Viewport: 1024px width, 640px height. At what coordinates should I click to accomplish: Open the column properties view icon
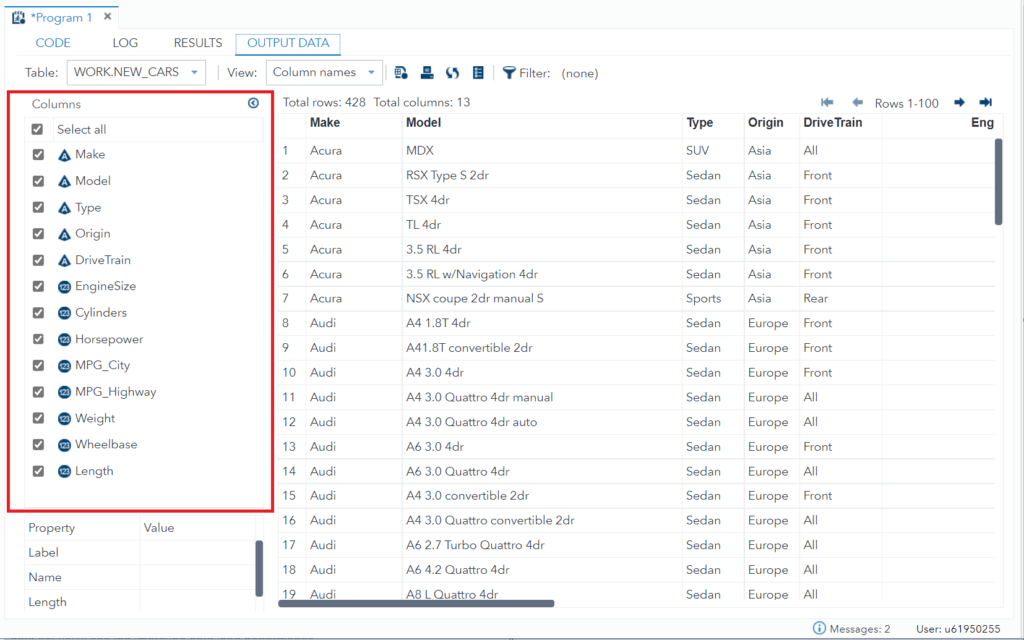(x=478, y=72)
